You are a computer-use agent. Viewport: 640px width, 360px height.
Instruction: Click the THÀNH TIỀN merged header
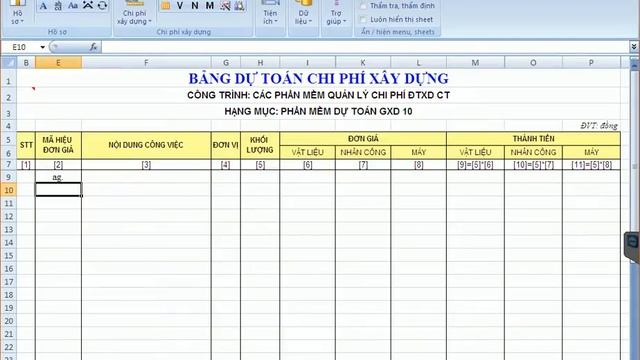(x=533, y=139)
